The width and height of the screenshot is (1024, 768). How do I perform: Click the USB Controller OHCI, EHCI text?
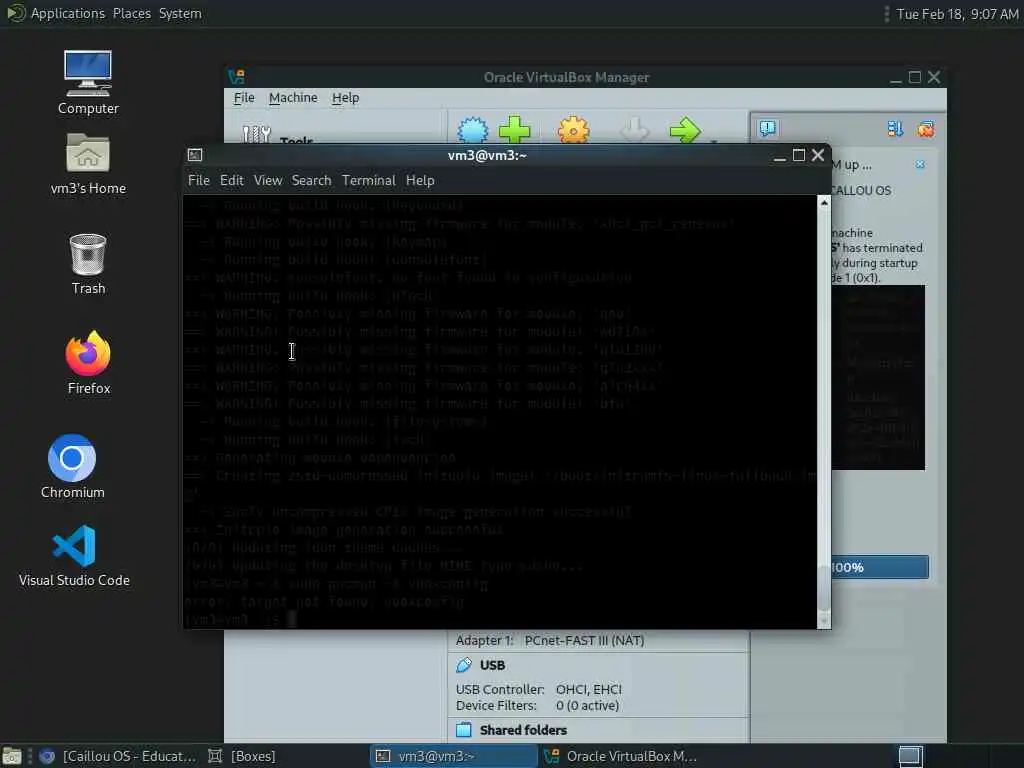point(539,690)
